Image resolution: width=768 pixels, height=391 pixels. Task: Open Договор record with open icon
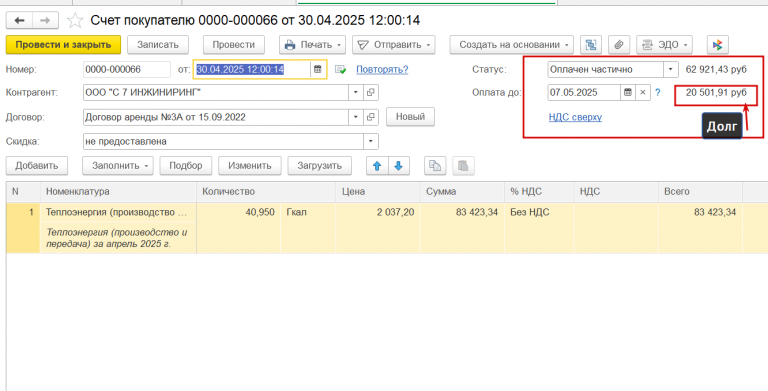tap(371, 117)
